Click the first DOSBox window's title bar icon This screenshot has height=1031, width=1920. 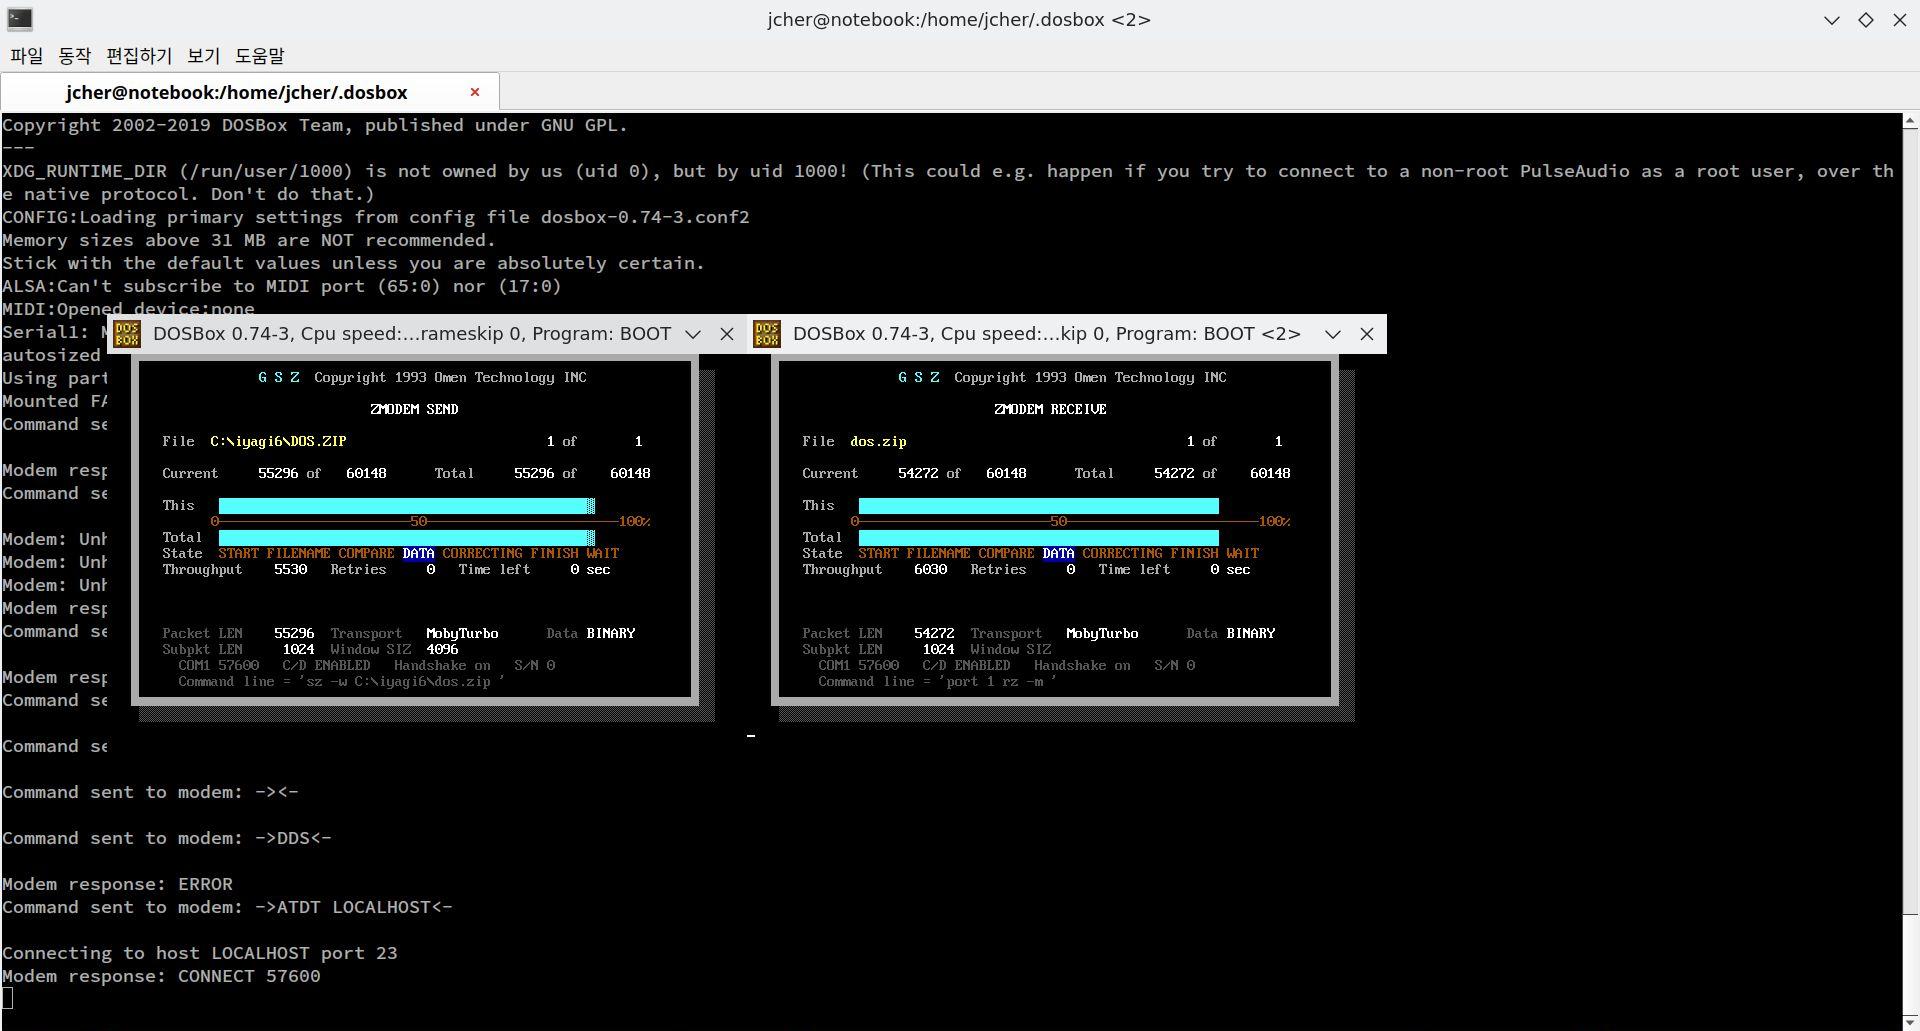pyautogui.click(x=127, y=334)
